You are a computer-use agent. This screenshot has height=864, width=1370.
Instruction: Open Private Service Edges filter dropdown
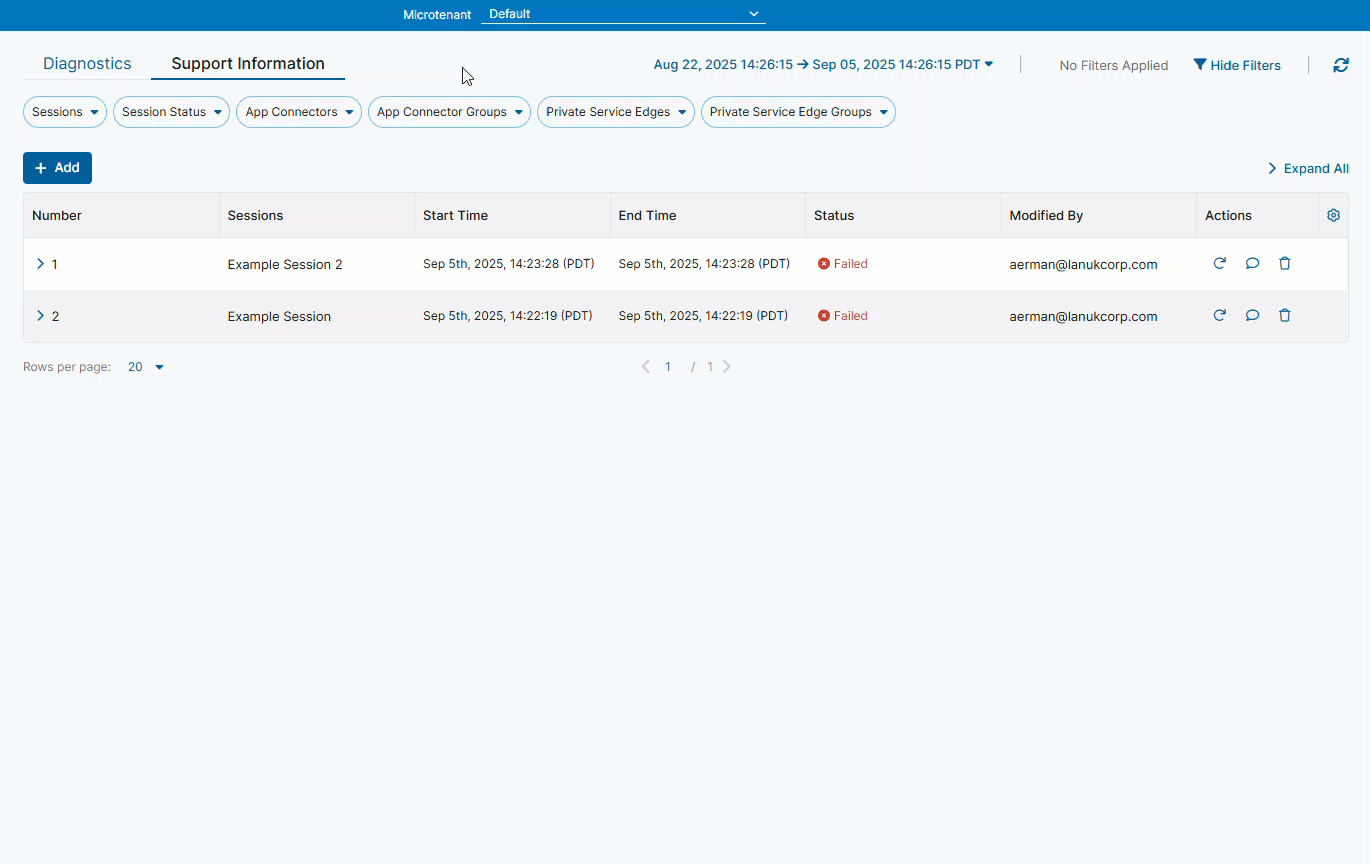(615, 112)
